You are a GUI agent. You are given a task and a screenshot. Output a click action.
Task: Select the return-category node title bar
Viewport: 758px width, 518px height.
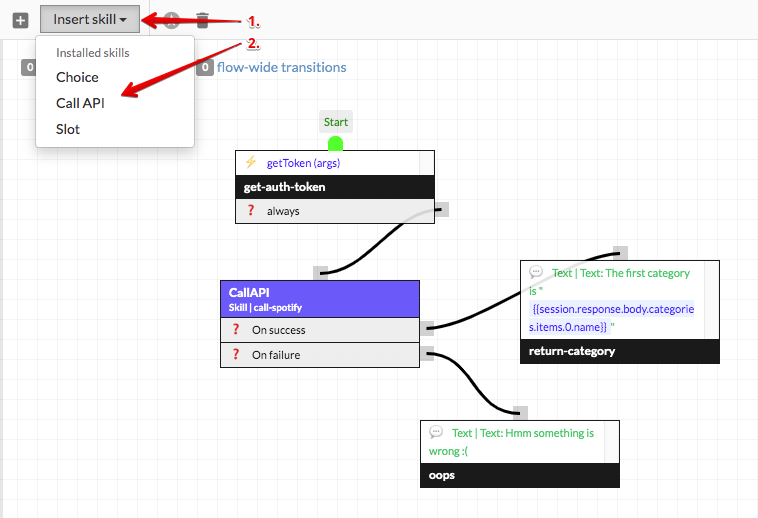point(620,351)
